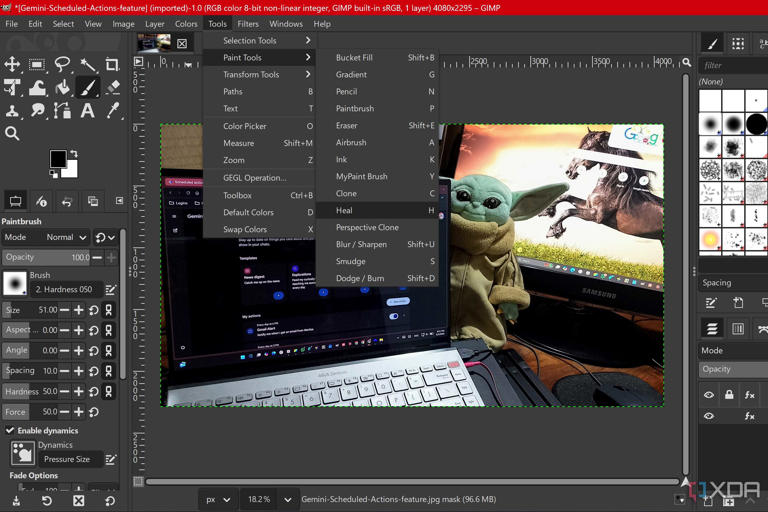768x512 pixels.
Task: Swap foreground and background colors arrow
Action: [x=73, y=154]
